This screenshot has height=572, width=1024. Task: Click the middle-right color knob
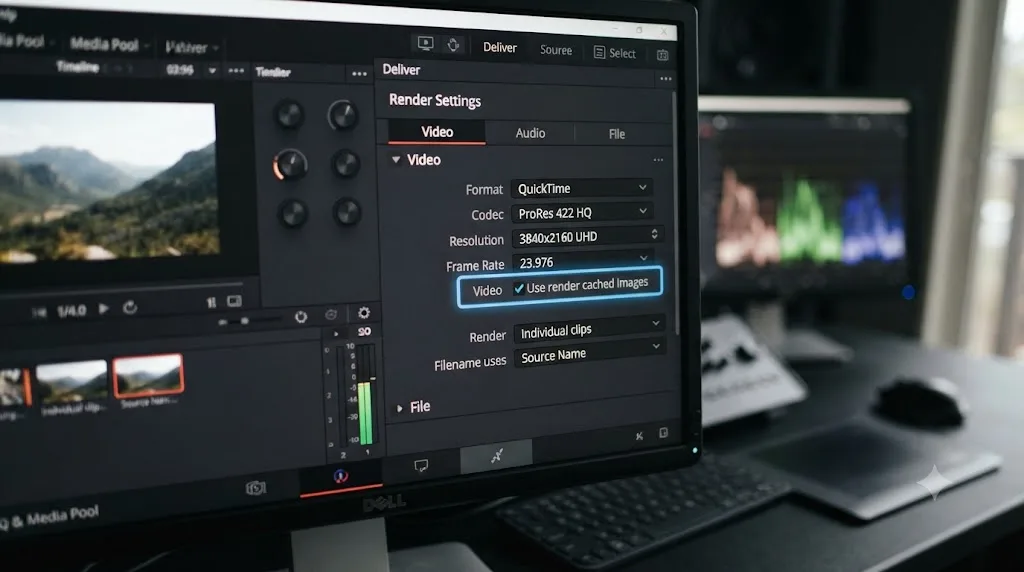click(x=345, y=163)
